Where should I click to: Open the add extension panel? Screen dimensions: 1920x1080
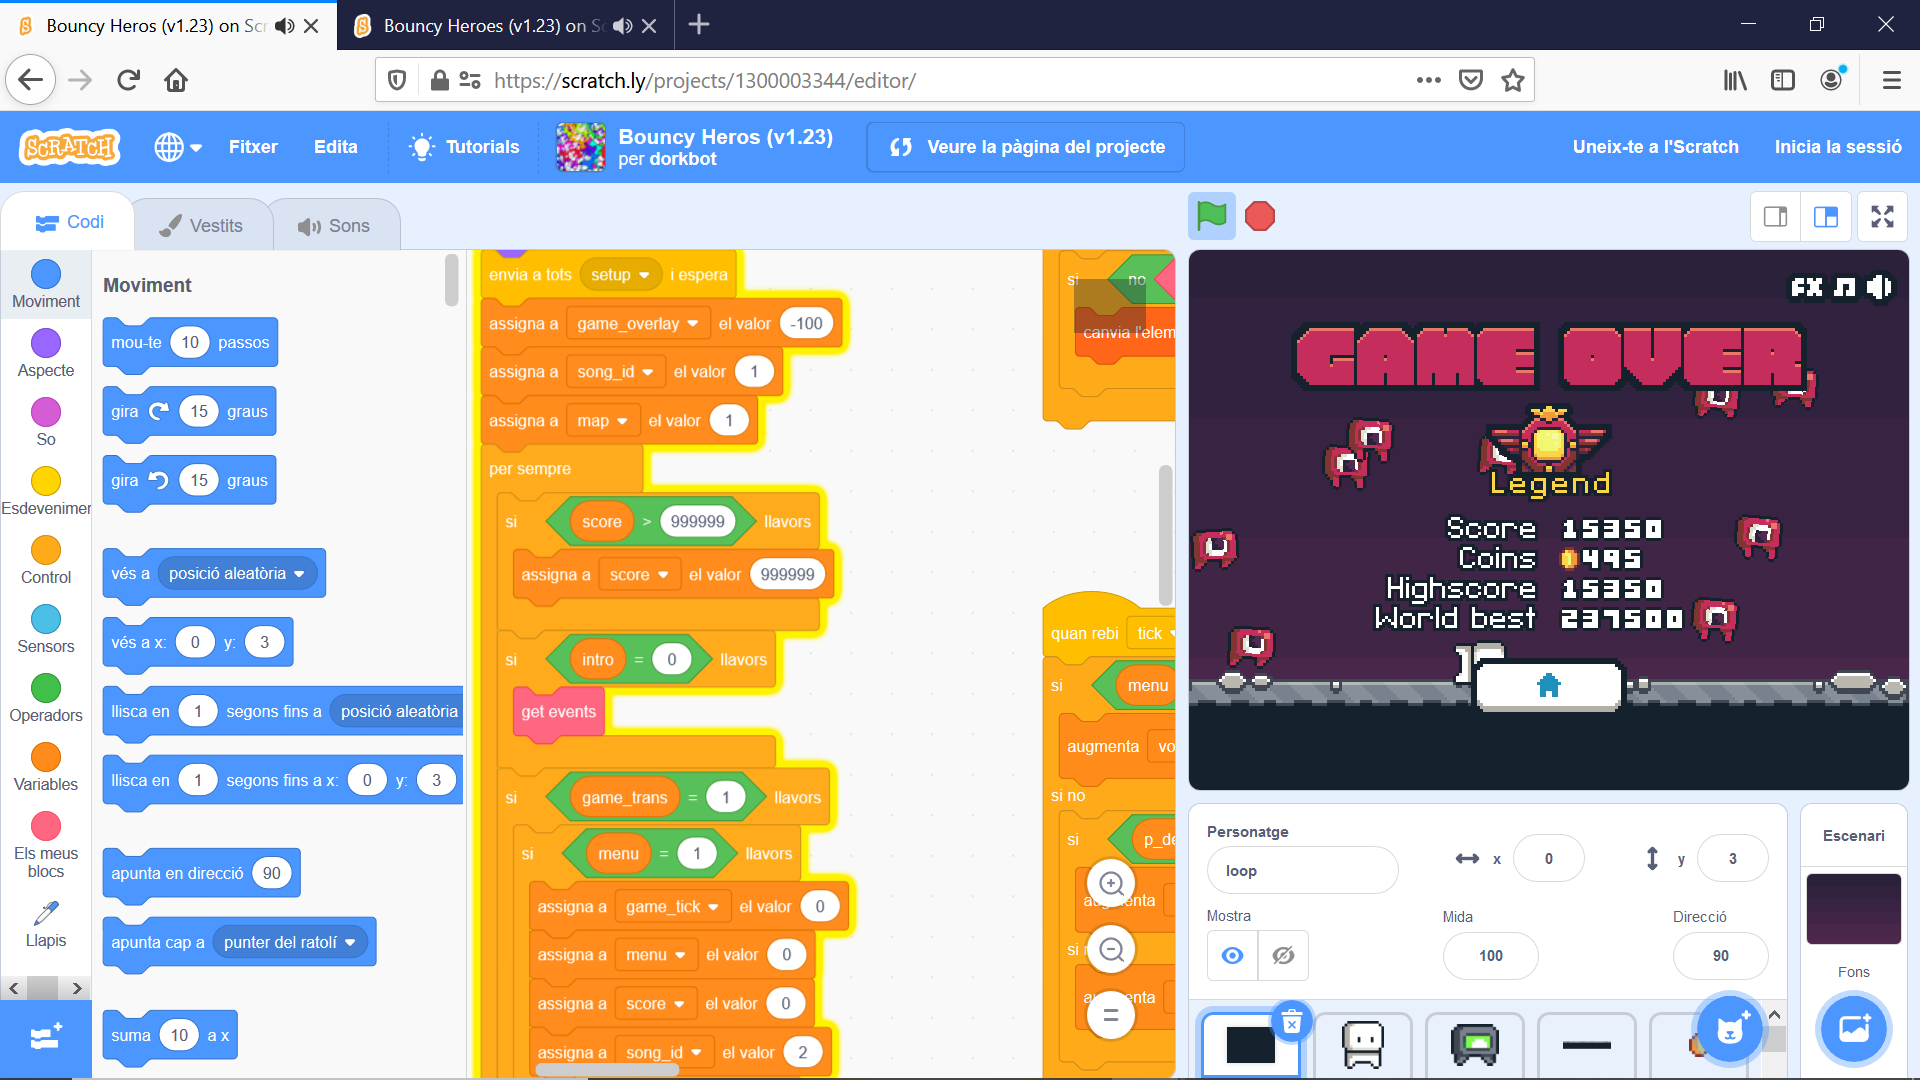click(x=46, y=1037)
